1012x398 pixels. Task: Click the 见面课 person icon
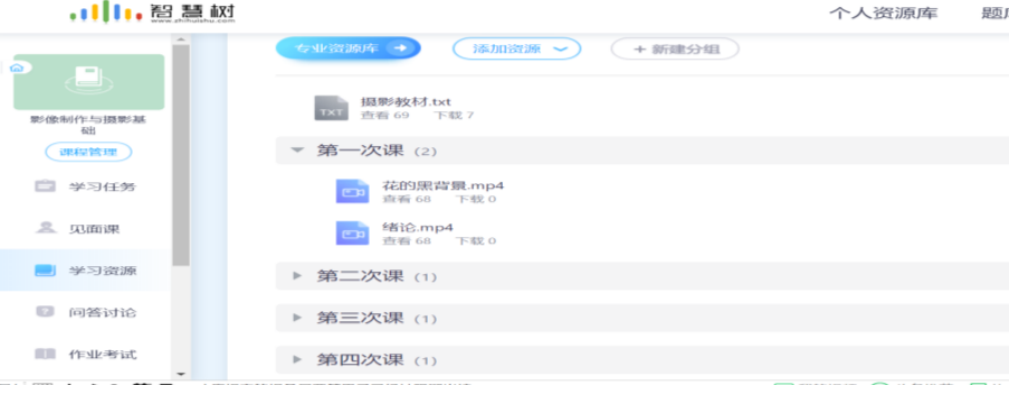coord(45,228)
